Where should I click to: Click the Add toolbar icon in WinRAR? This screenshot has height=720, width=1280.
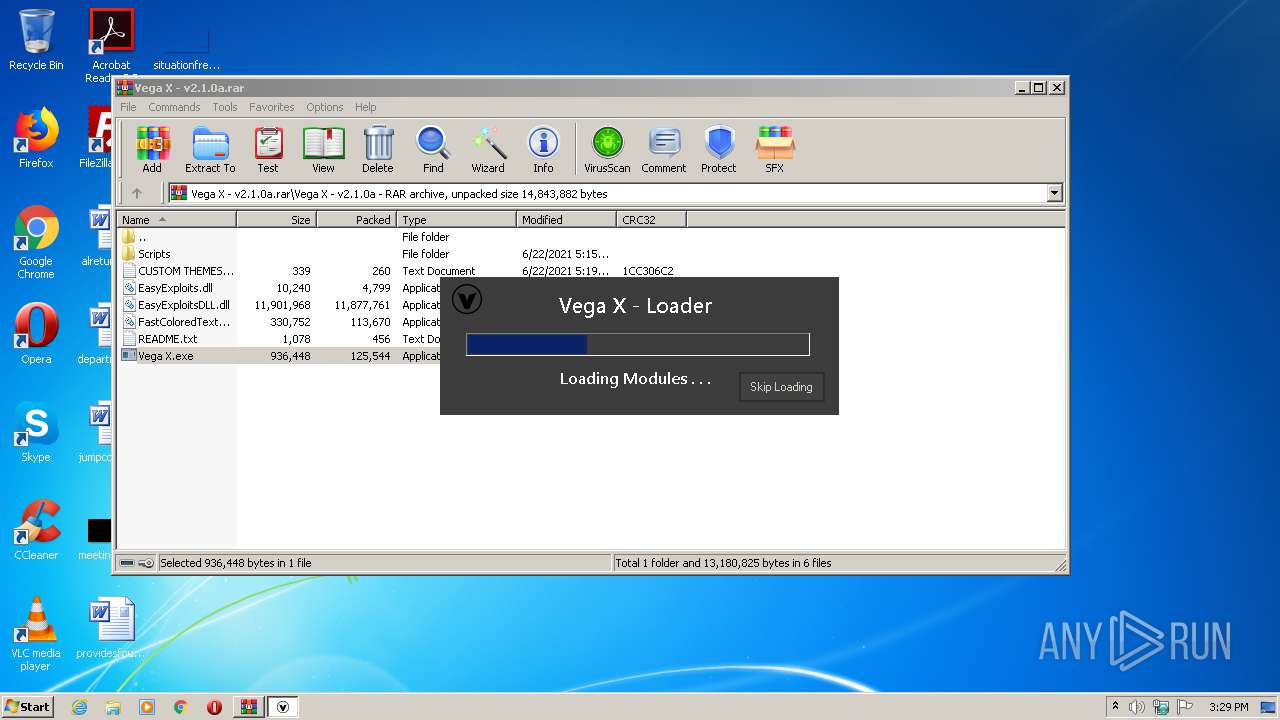[152, 150]
